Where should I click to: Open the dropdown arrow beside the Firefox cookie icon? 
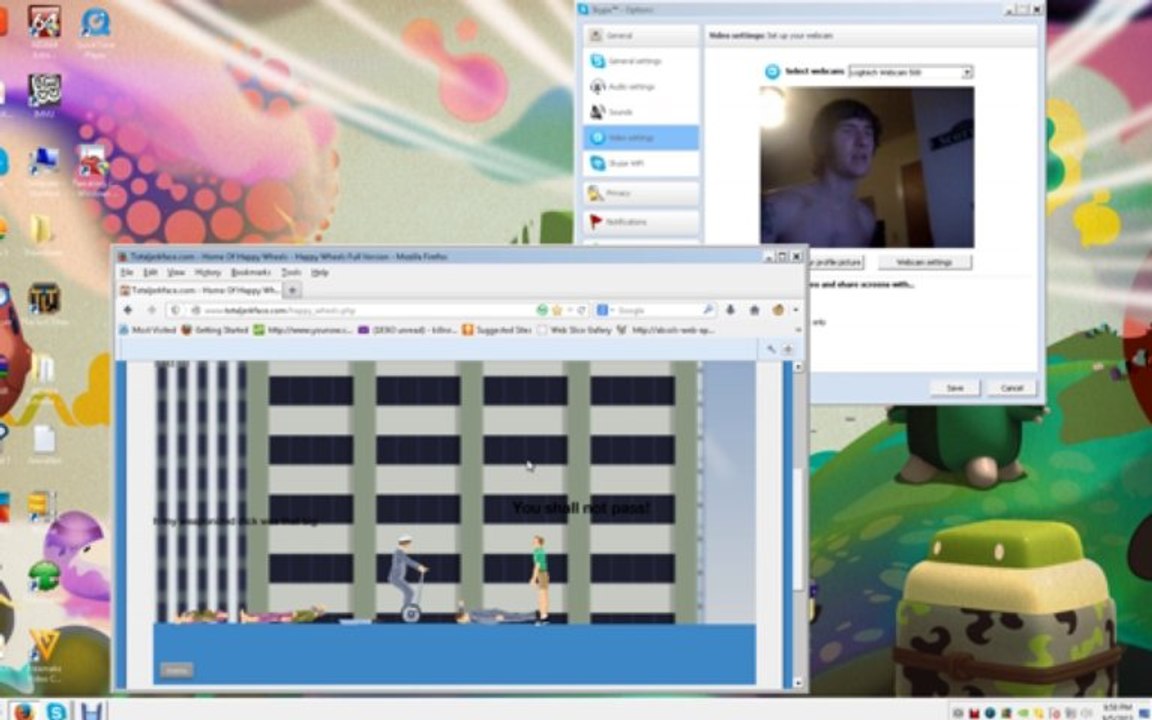(x=795, y=310)
